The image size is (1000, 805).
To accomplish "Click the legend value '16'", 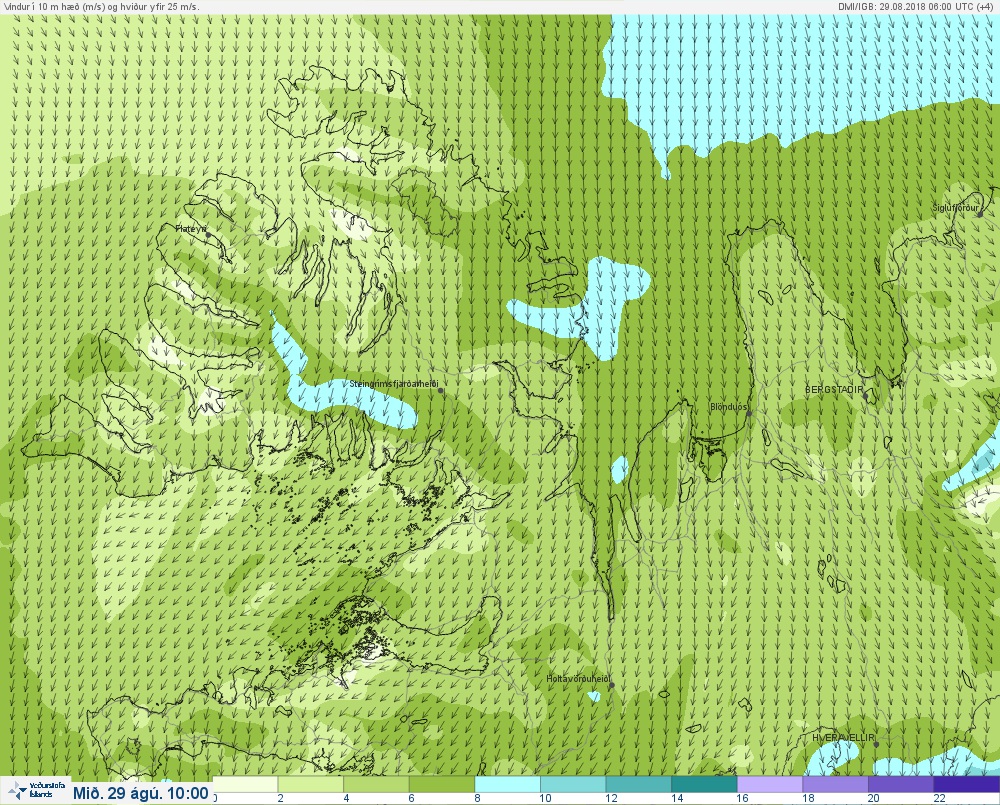I will (742, 798).
